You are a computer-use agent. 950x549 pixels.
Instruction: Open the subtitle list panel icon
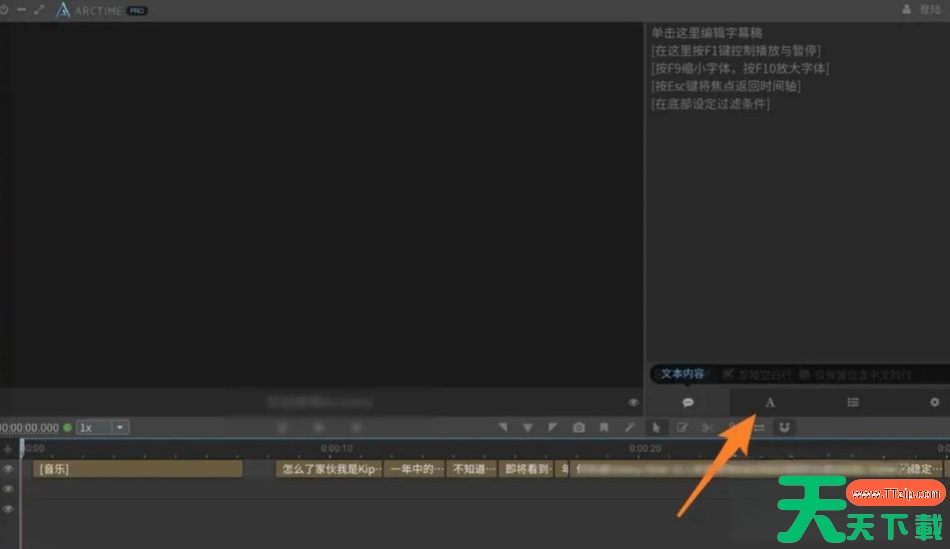(852, 402)
